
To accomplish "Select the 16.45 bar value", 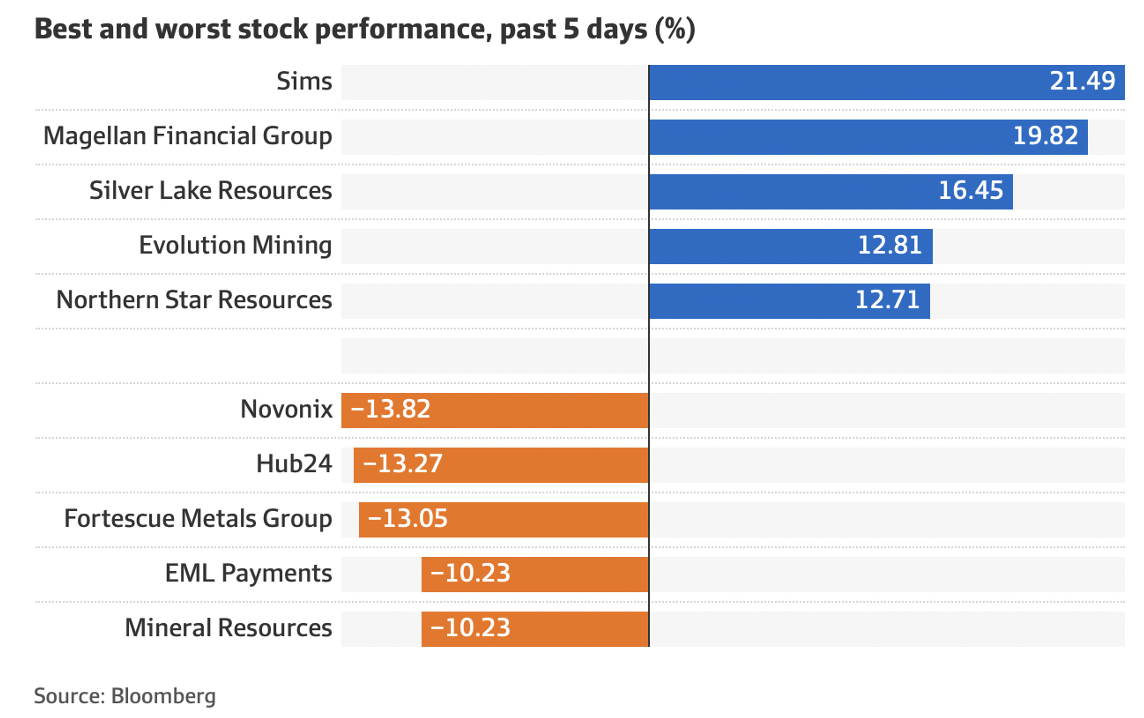I will (x=970, y=191).
